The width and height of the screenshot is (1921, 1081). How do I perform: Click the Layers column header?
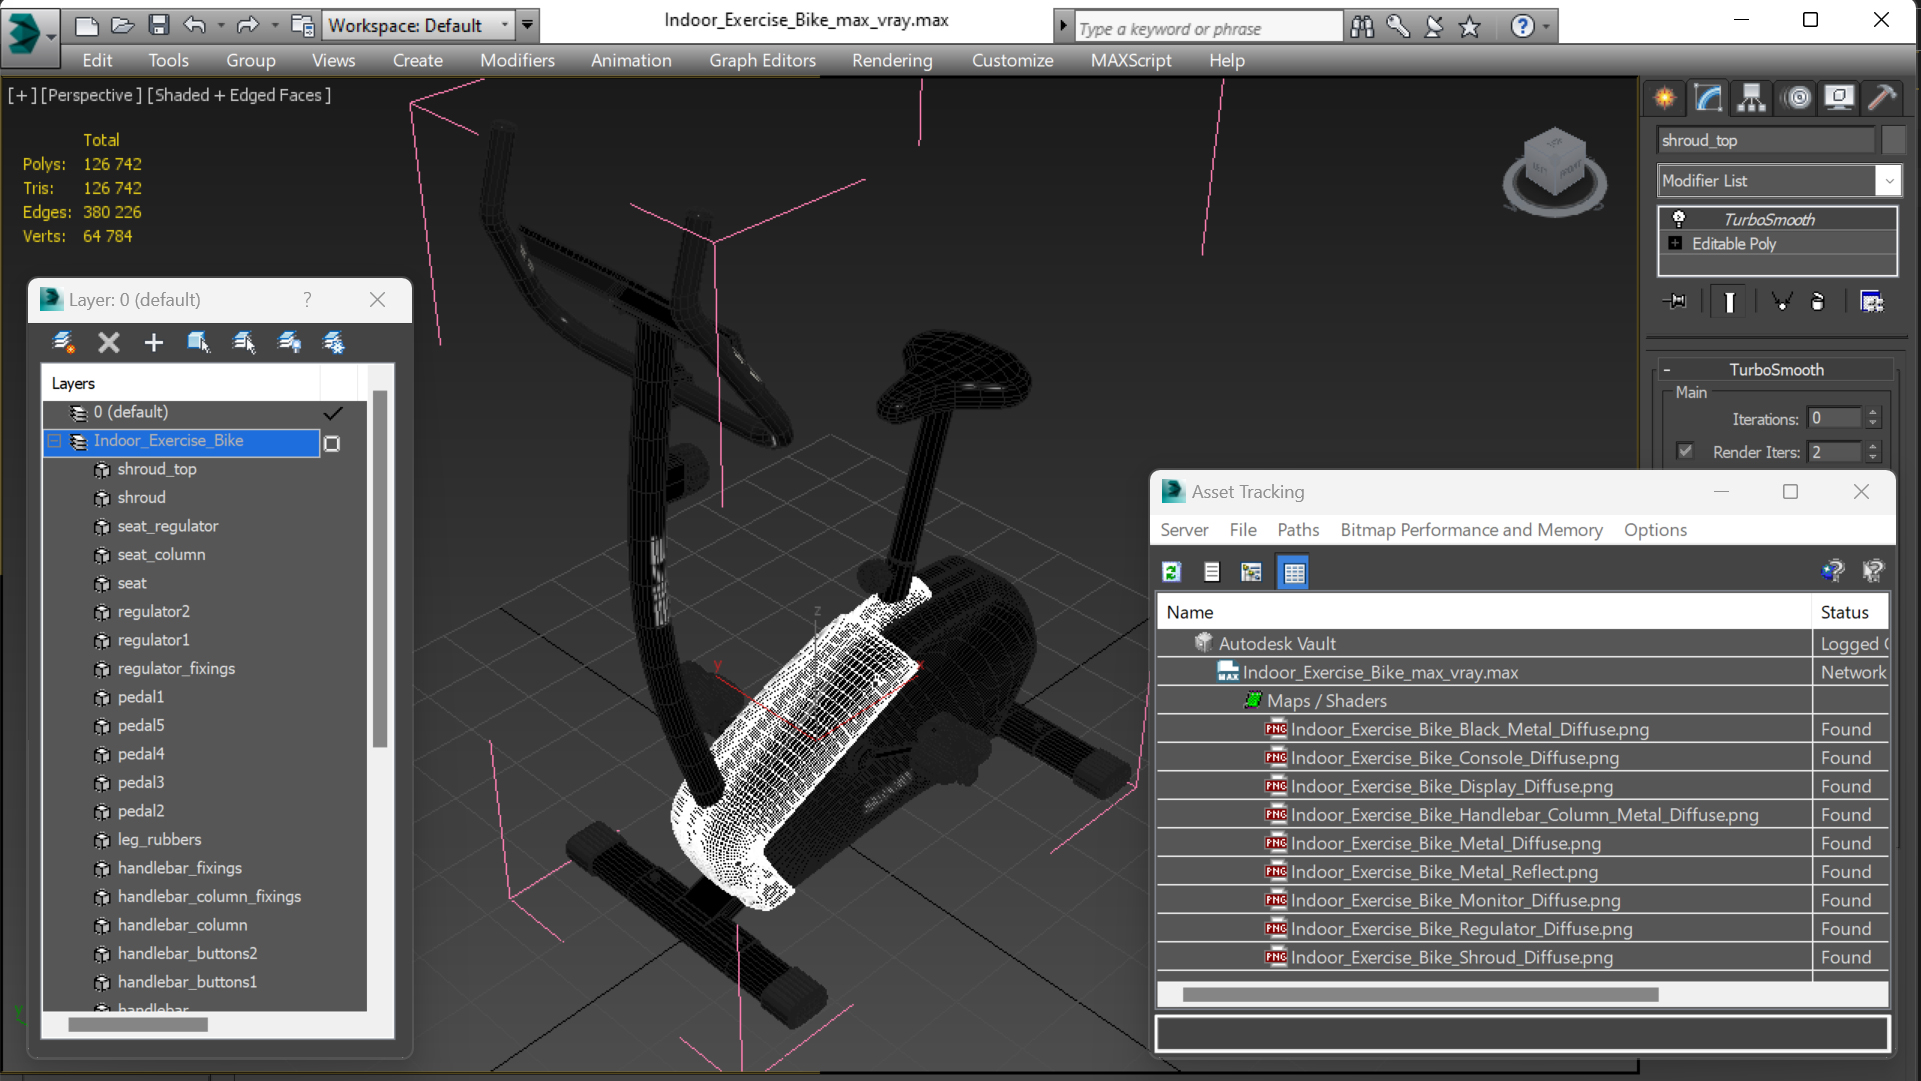(181, 383)
